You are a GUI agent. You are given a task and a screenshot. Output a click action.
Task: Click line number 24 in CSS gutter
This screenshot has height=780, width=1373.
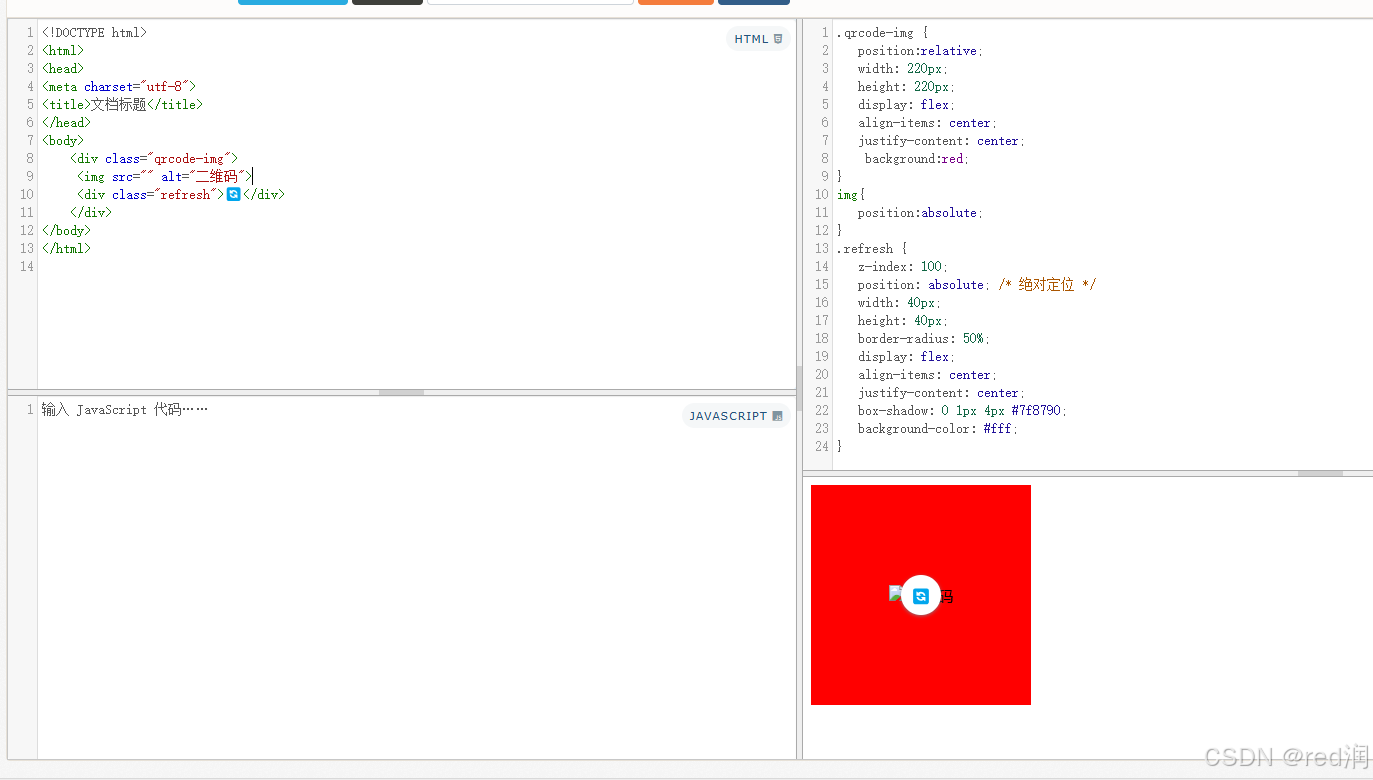(821, 447)
